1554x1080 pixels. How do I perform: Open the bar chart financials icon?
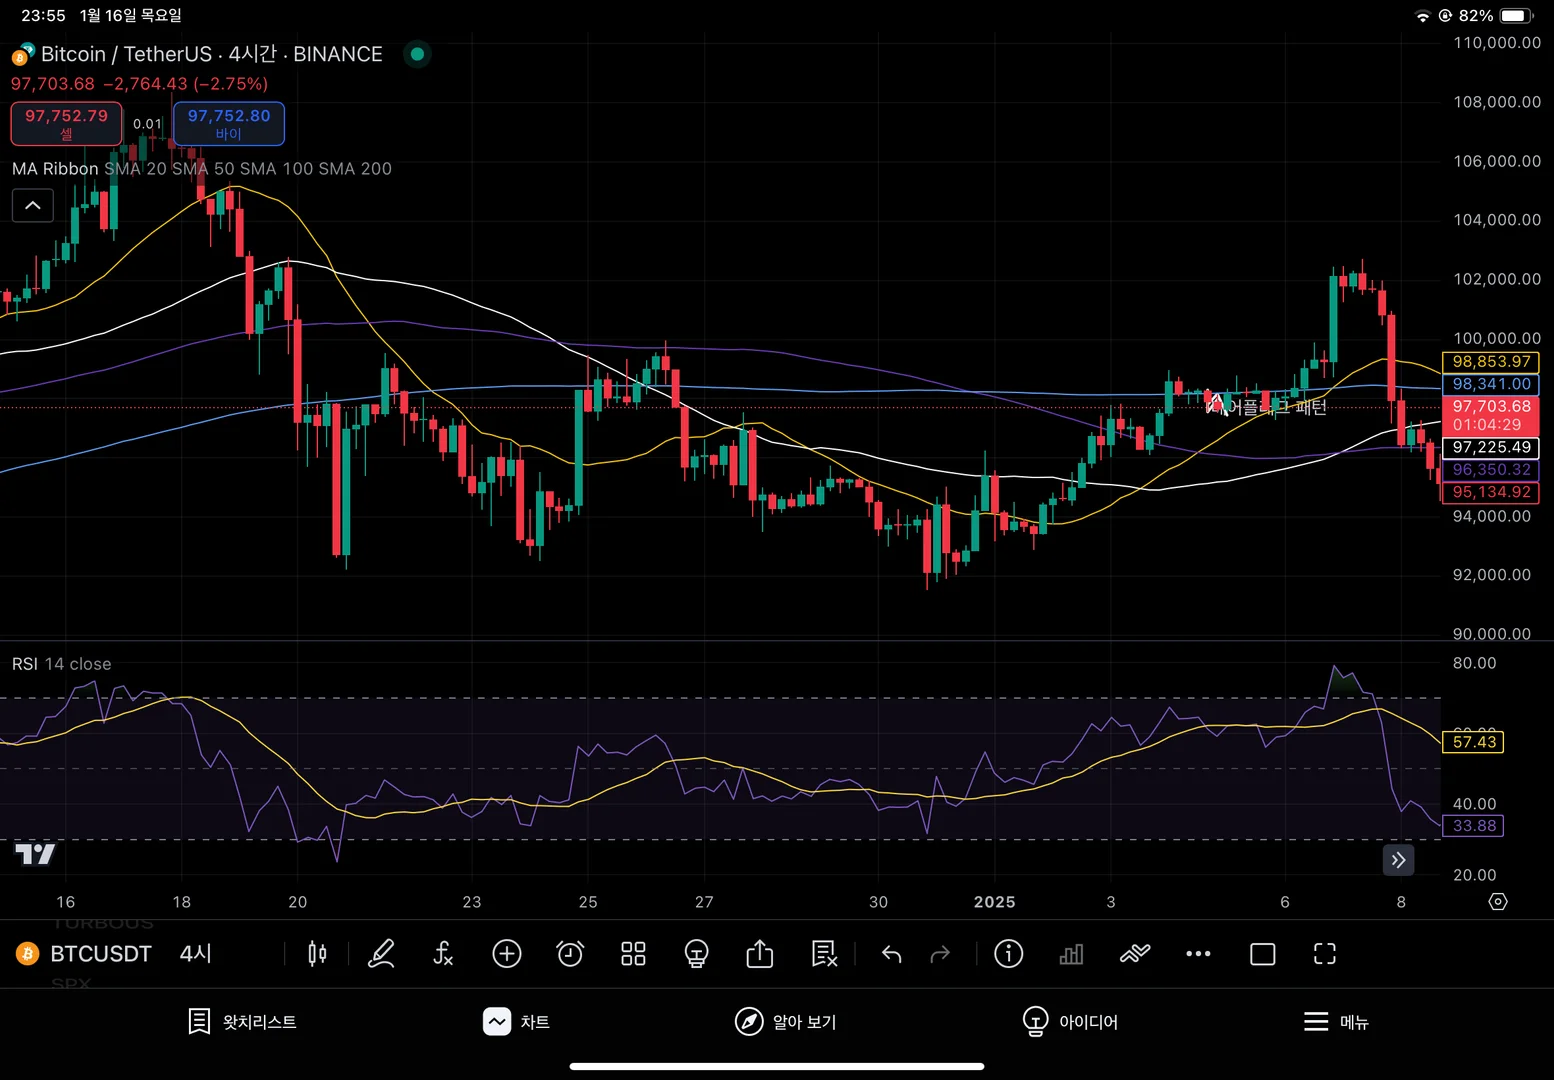[x=1071, y=954]
